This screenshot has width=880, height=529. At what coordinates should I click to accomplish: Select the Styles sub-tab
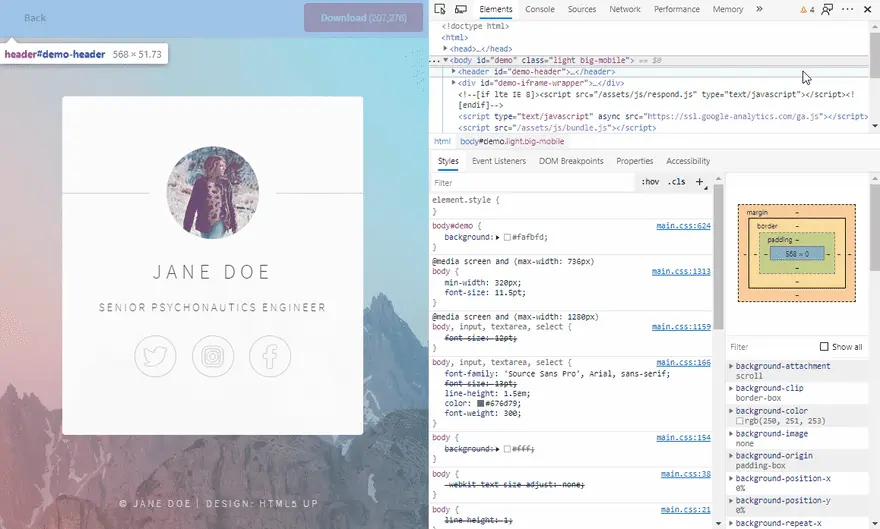(x=448, y=161)
